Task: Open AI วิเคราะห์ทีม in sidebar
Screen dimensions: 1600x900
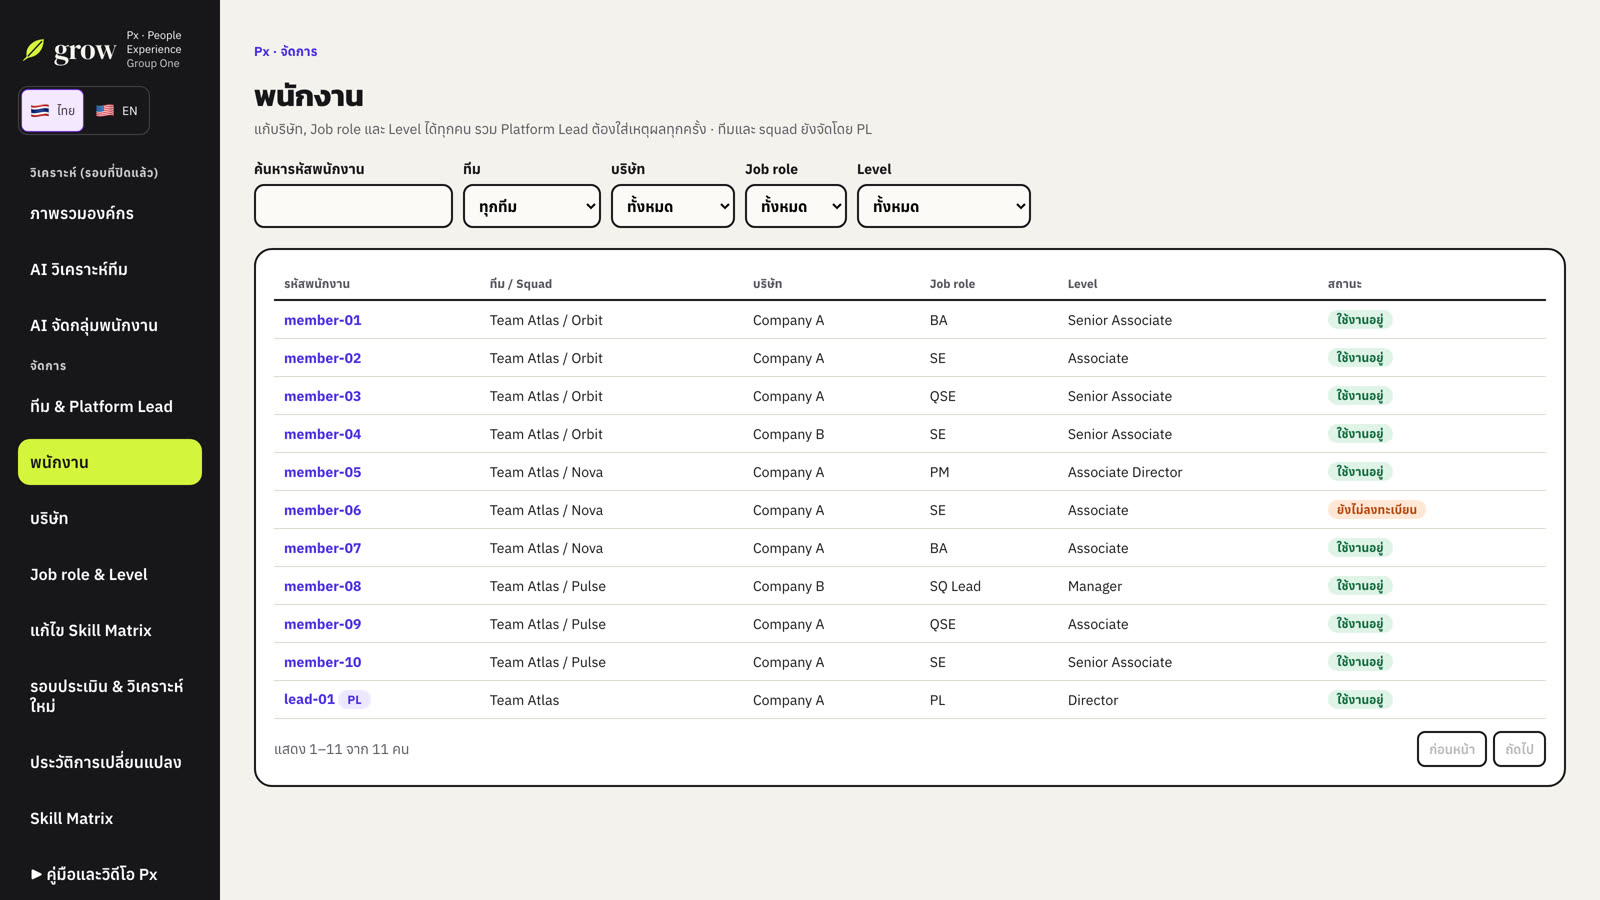Action: pos(110,269)
